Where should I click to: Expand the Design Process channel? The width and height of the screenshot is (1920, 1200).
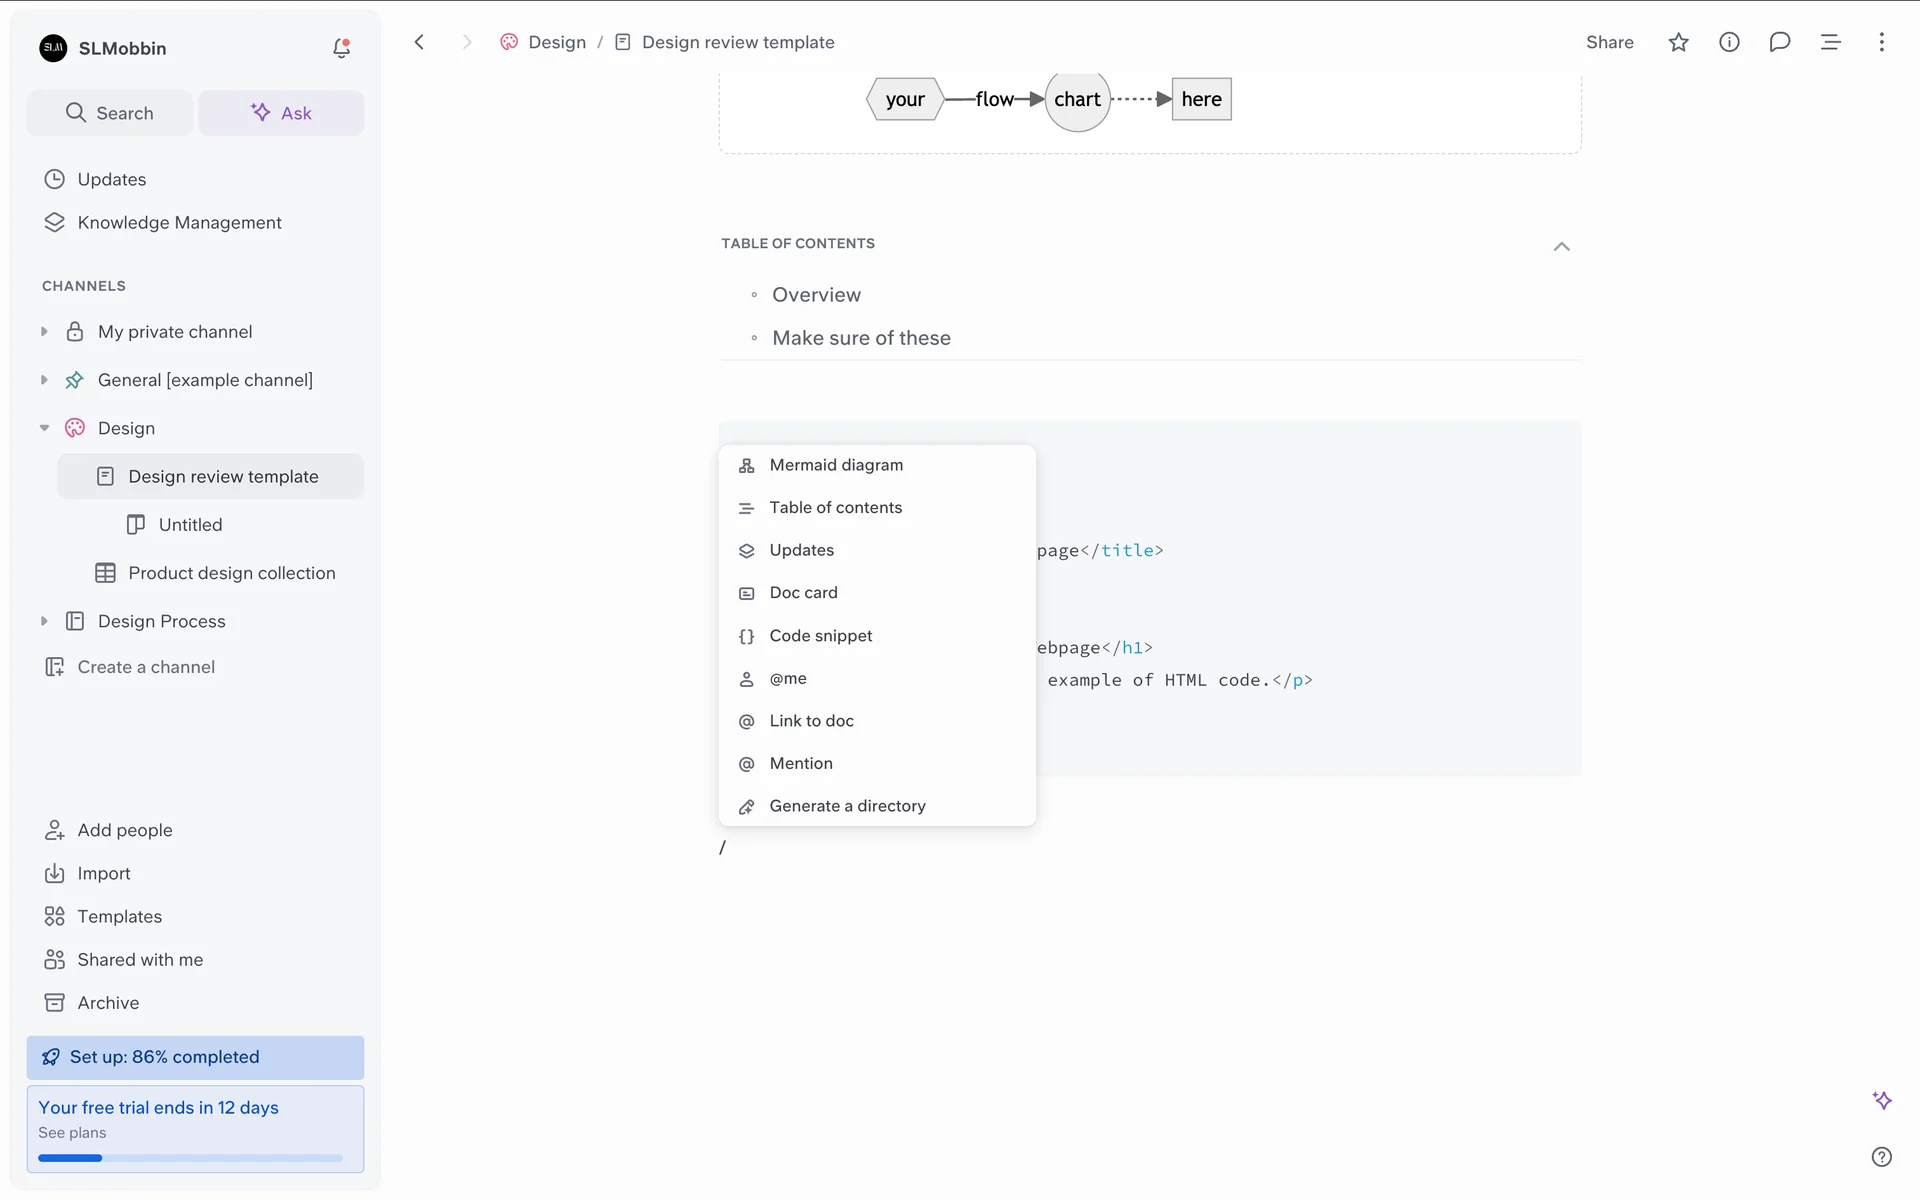point(44,621)
